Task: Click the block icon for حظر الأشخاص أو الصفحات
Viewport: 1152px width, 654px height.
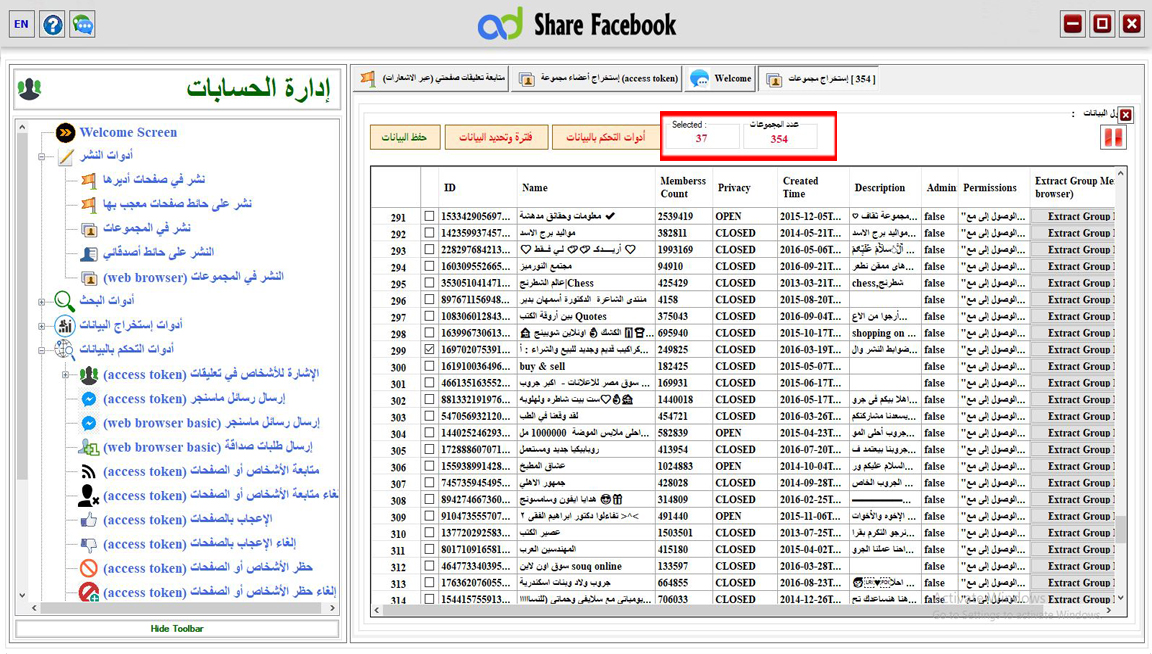Action: pyautogui.click(x=89, y=568)
